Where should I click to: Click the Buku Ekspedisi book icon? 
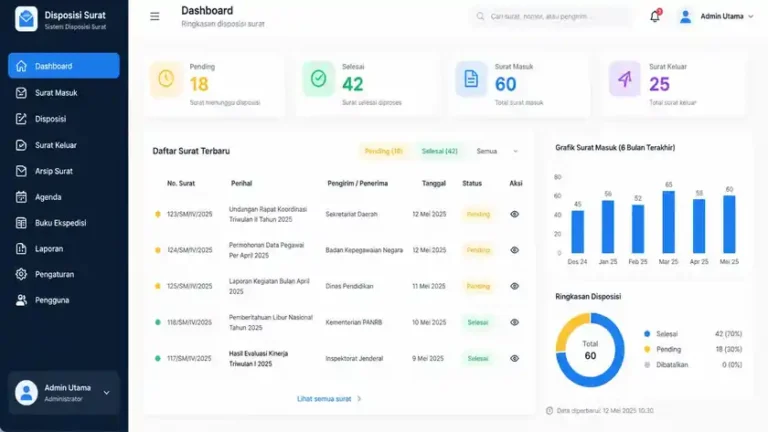[21, 223]
